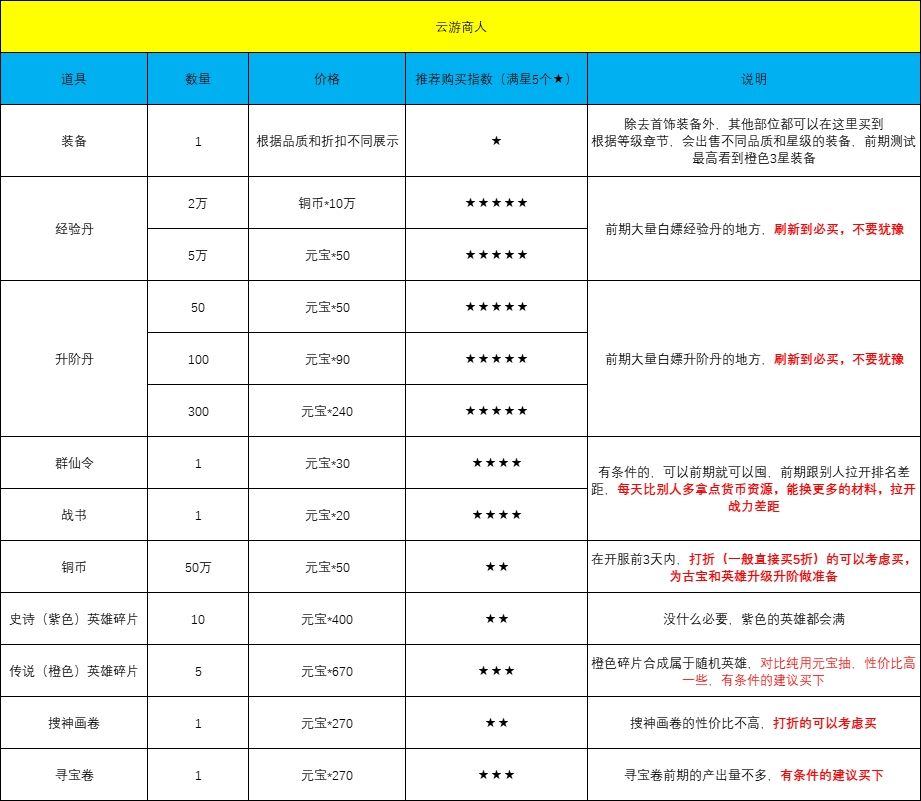Click the 价格 column header
This screenshot has width=921, height=801.
[x=327, y=79]
